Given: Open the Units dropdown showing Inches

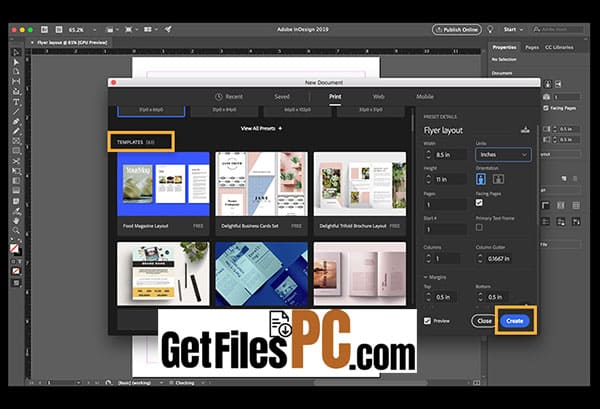Looking at the screenshot, I should 503,155.
